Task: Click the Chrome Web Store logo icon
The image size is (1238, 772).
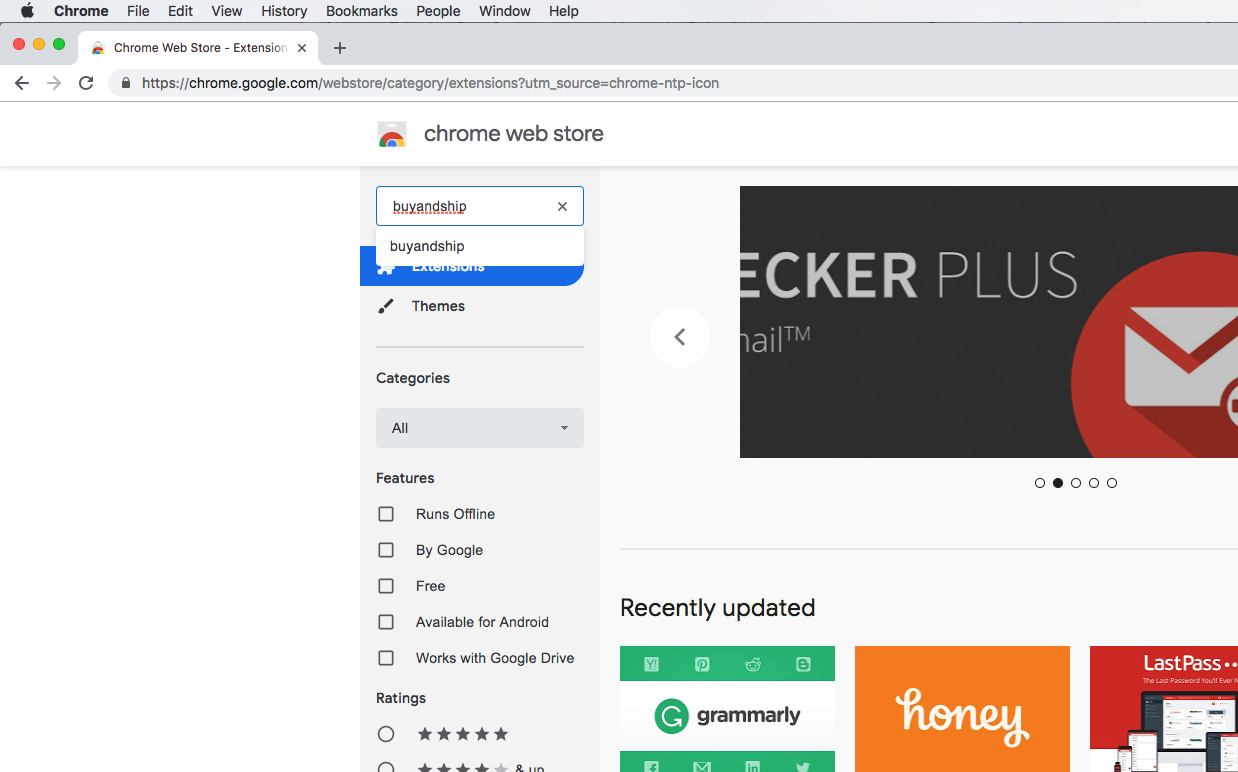Action: (392, 134)
